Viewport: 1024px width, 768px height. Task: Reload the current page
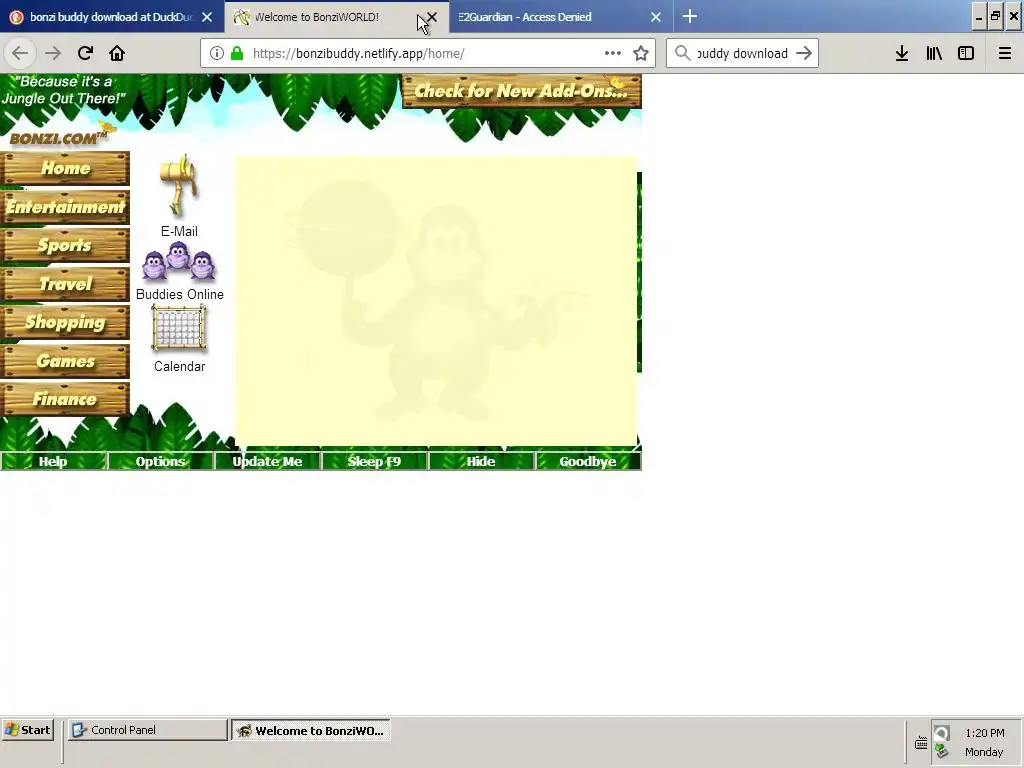[x=85, y=53]
